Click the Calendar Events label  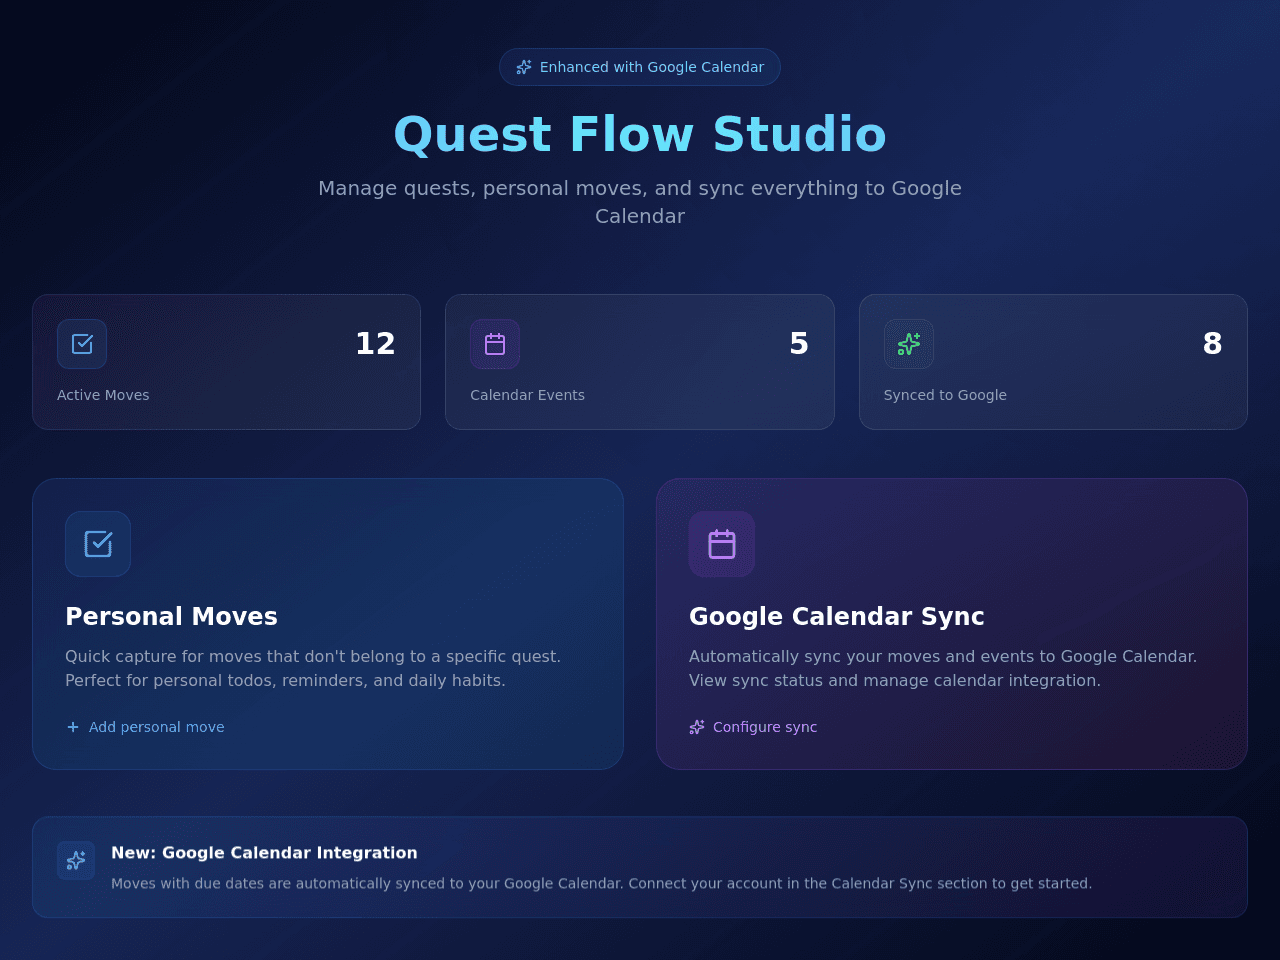(x=528, y=395)
